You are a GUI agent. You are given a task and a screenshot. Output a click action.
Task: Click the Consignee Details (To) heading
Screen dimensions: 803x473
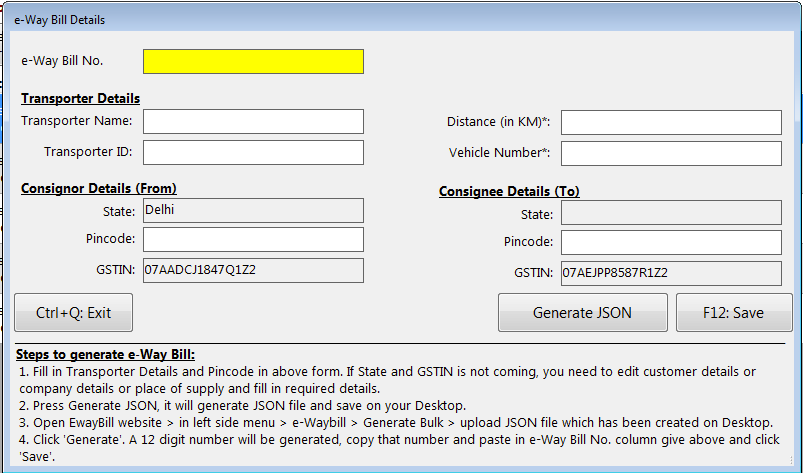click(x=509, y=191)
